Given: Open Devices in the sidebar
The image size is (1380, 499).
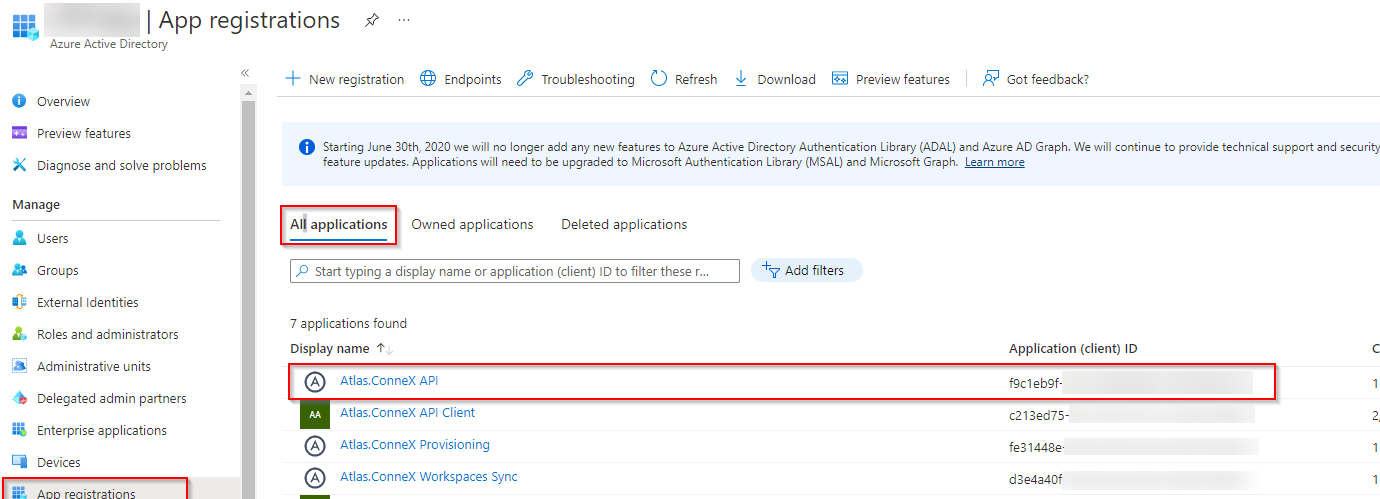Looking at the screenshot, I should [59, 462].
